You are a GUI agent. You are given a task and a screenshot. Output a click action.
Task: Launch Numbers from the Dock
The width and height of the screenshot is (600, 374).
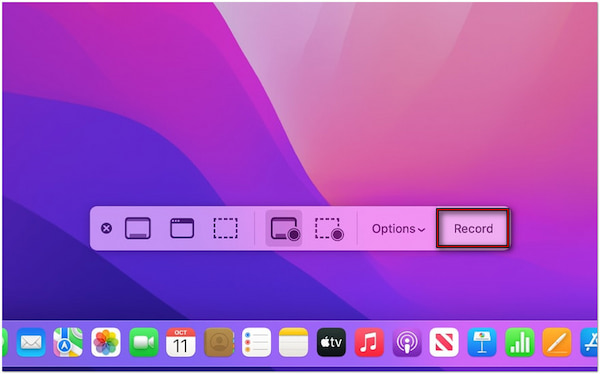(x=520, y=342)
